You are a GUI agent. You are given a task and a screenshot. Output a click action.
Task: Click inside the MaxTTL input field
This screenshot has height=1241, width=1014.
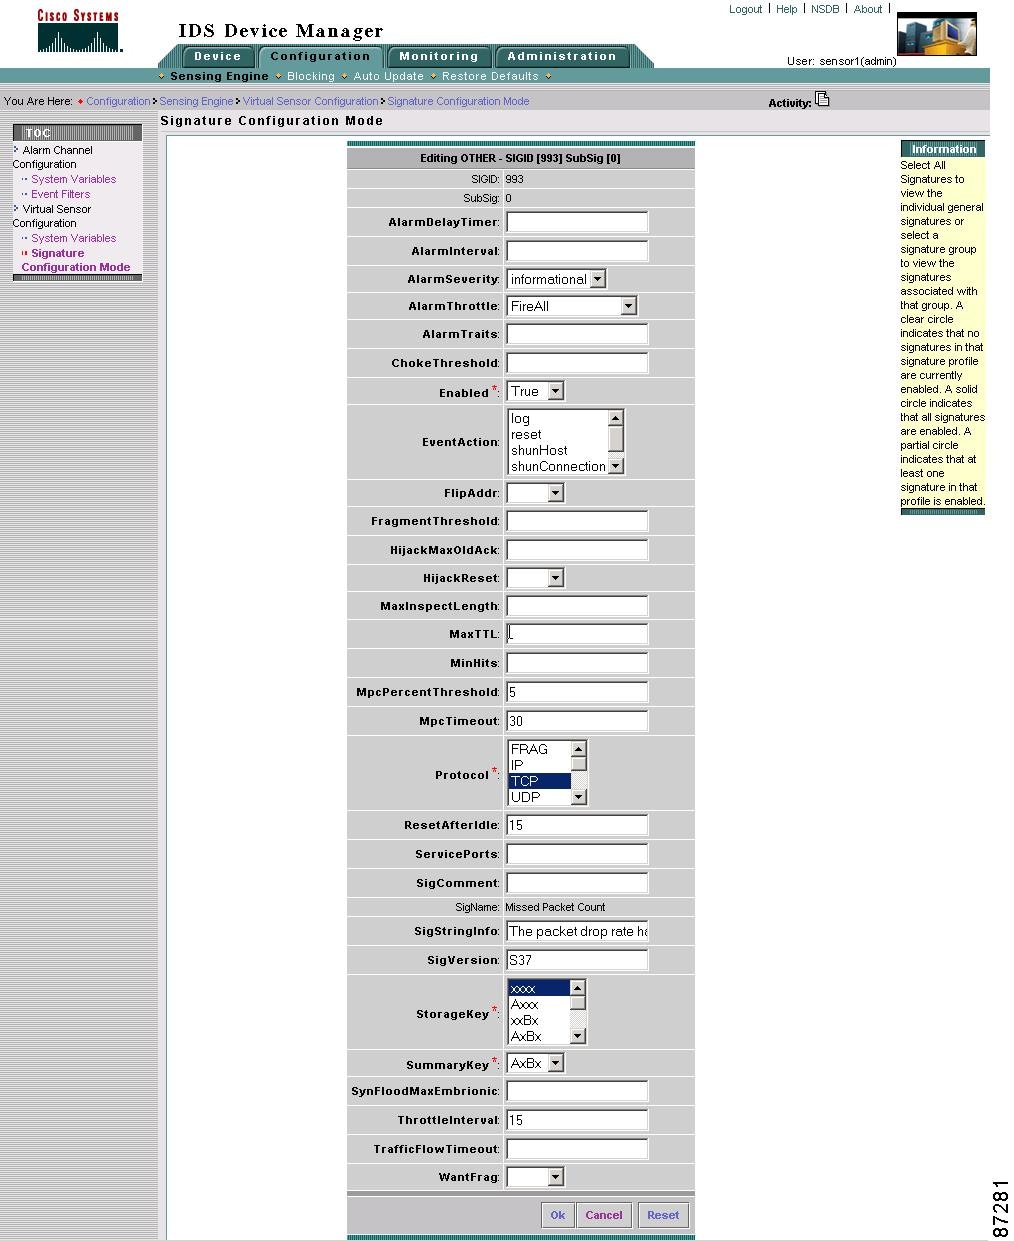(576, 633)
